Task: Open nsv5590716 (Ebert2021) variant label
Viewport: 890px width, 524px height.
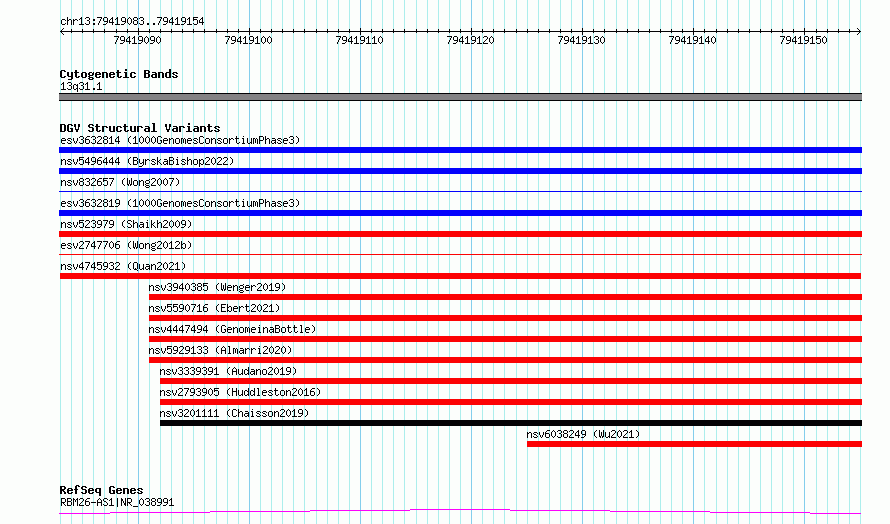Action: coord(215,308)
